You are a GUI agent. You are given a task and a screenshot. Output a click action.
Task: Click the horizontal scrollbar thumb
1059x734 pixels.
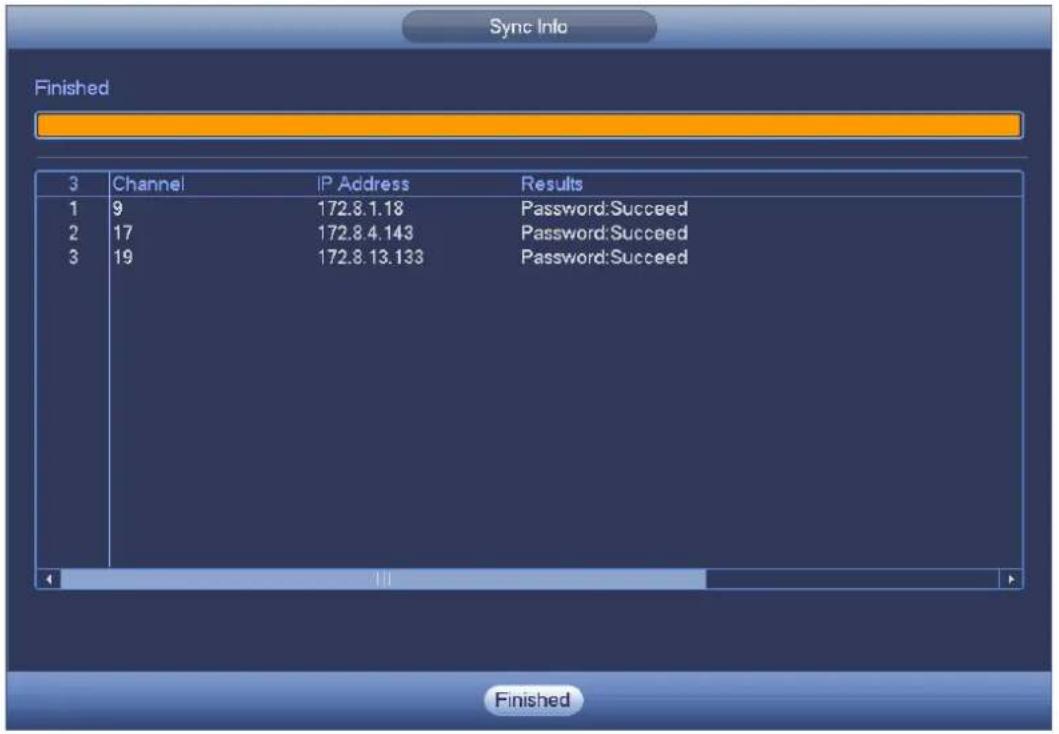pos(383,579)
